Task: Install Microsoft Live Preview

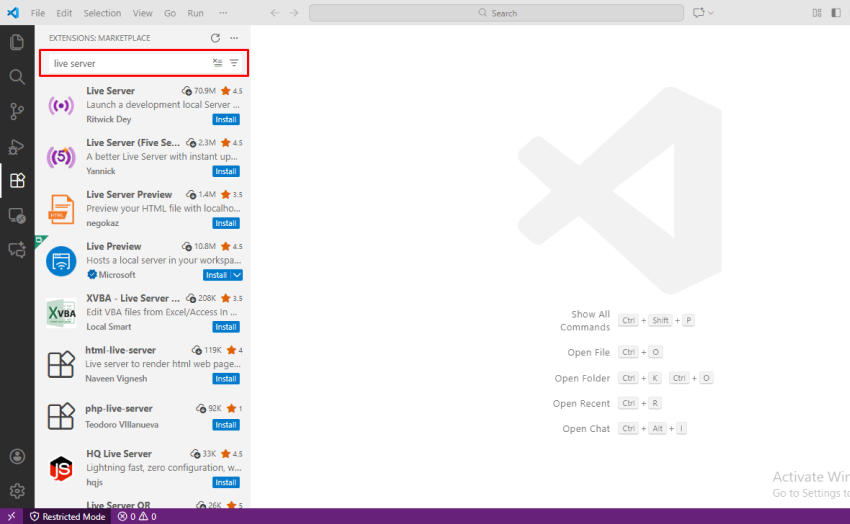Action: [x=216, y=275]
